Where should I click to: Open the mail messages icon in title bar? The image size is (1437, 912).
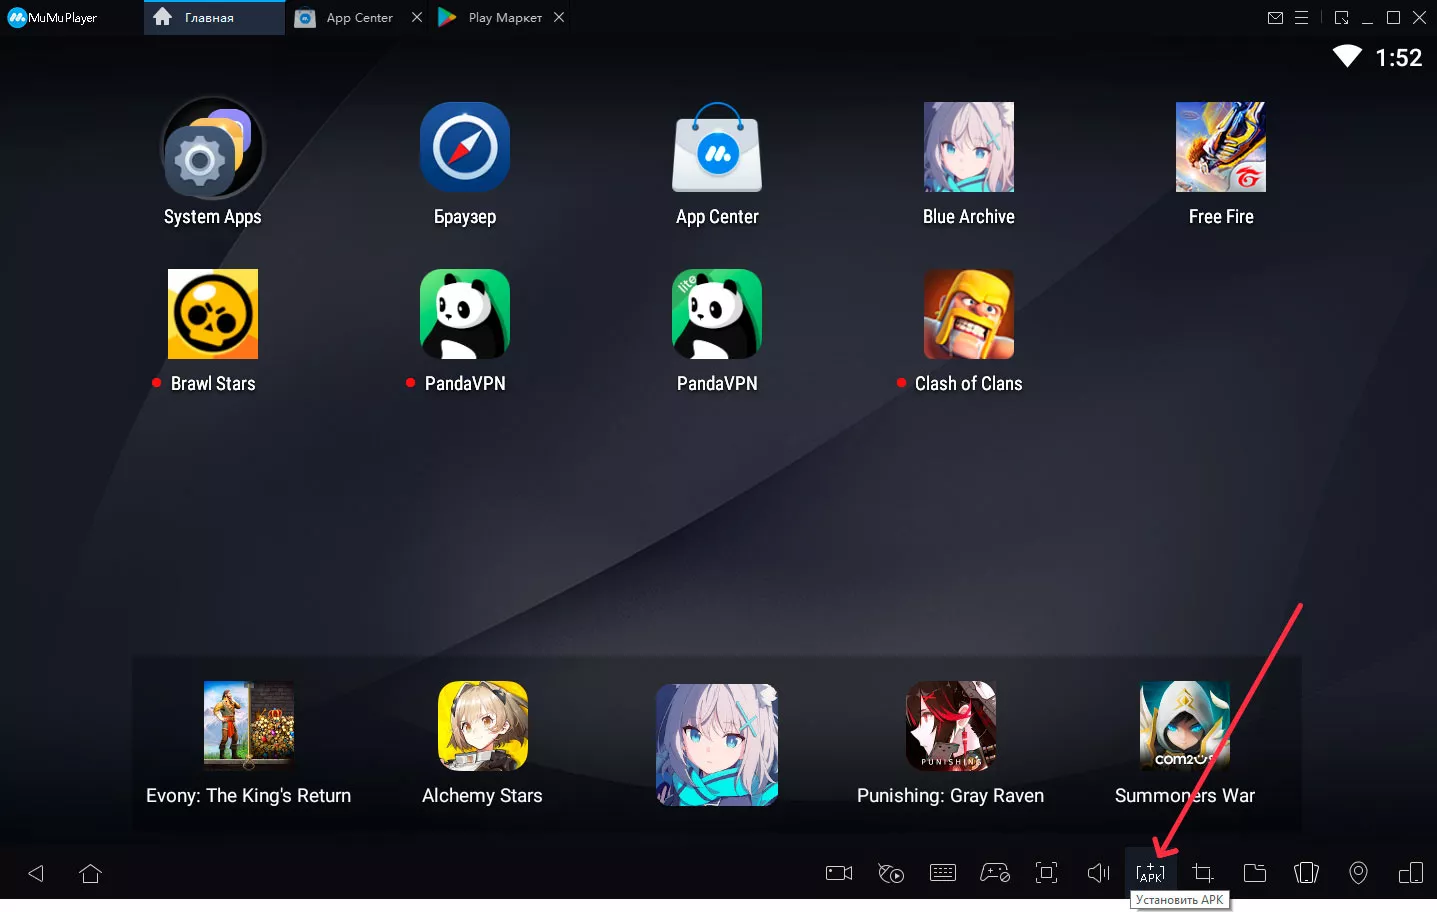pos(1275,18)
